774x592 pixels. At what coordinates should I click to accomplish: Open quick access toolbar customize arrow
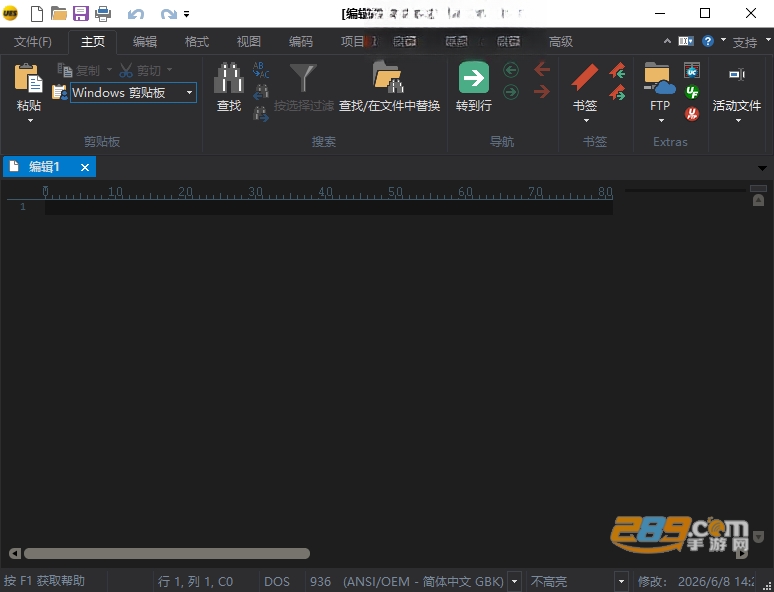click(187, 14)
